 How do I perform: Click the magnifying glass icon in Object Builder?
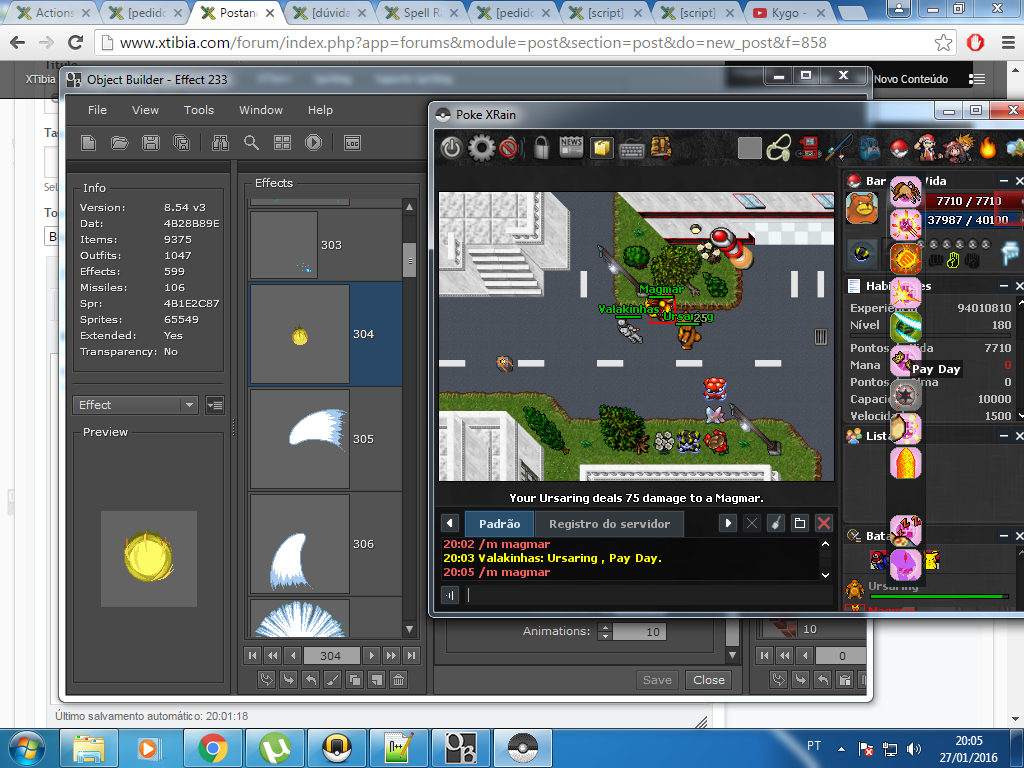251,142
